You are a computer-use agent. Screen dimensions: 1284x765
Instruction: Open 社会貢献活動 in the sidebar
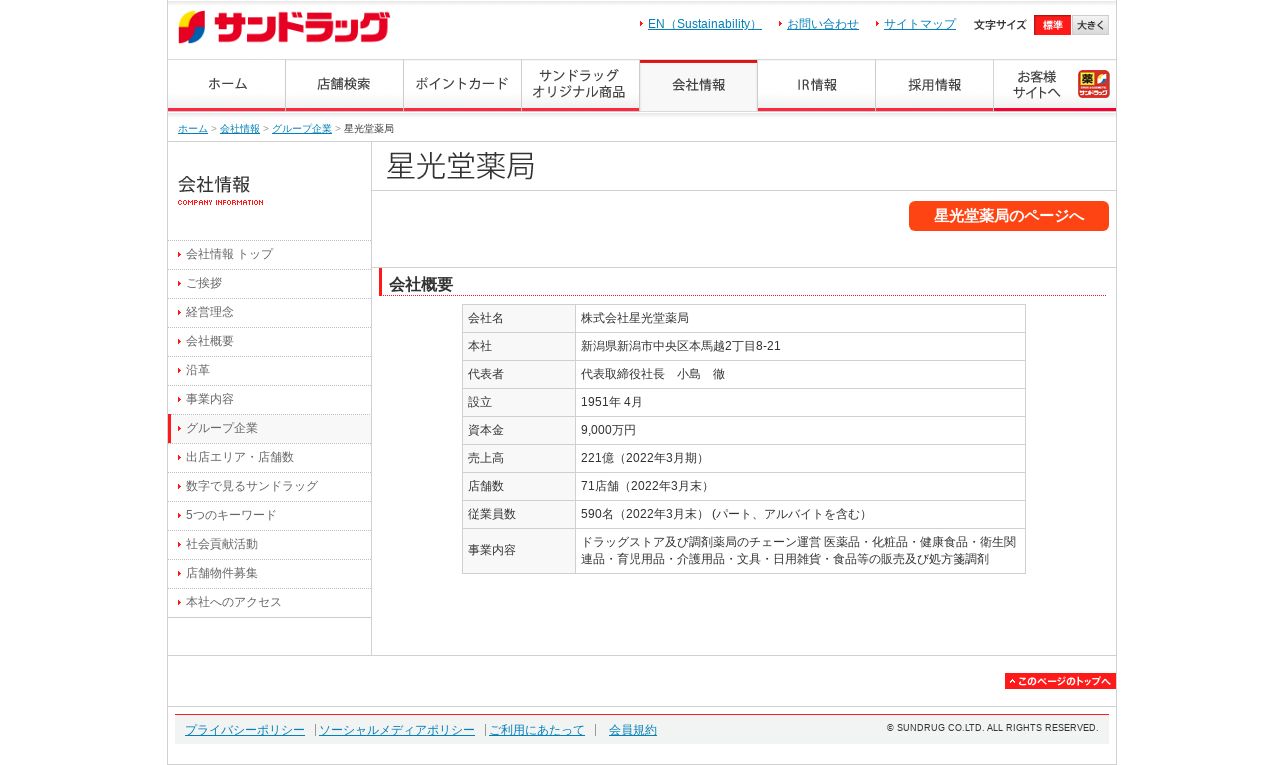270,545
